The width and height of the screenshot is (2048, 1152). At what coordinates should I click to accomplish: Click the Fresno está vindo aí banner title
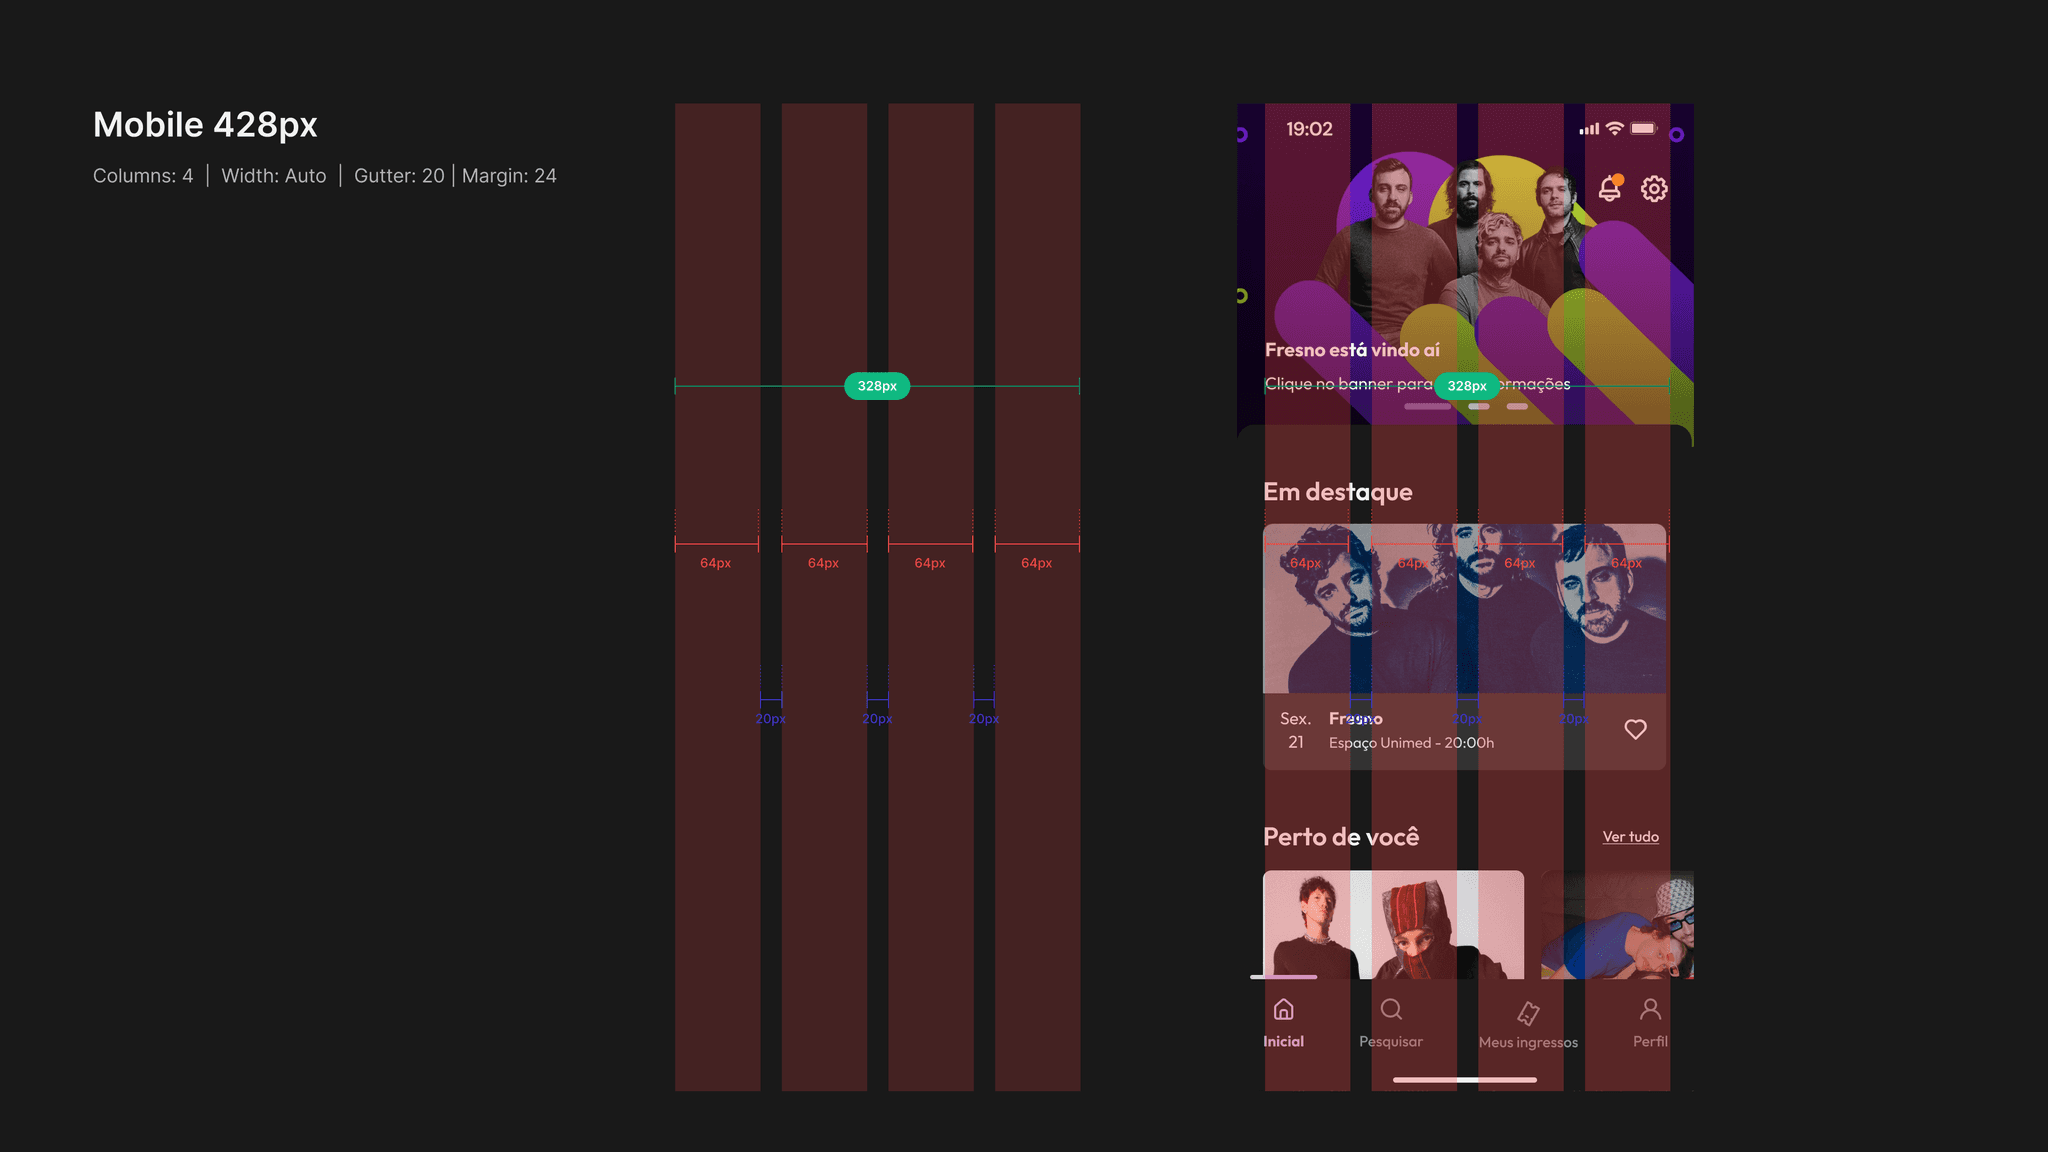click(1352, 350)
